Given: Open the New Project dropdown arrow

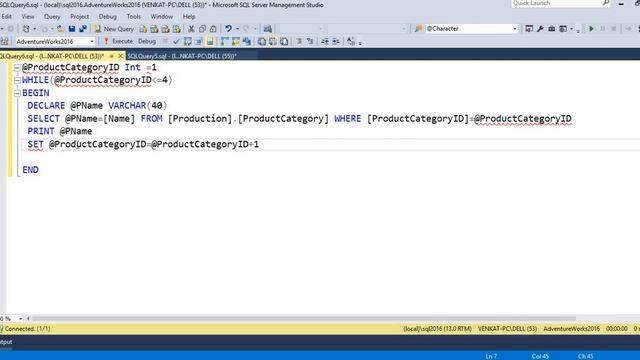Looking at the screenshot, I should click(x=34, y=29).
